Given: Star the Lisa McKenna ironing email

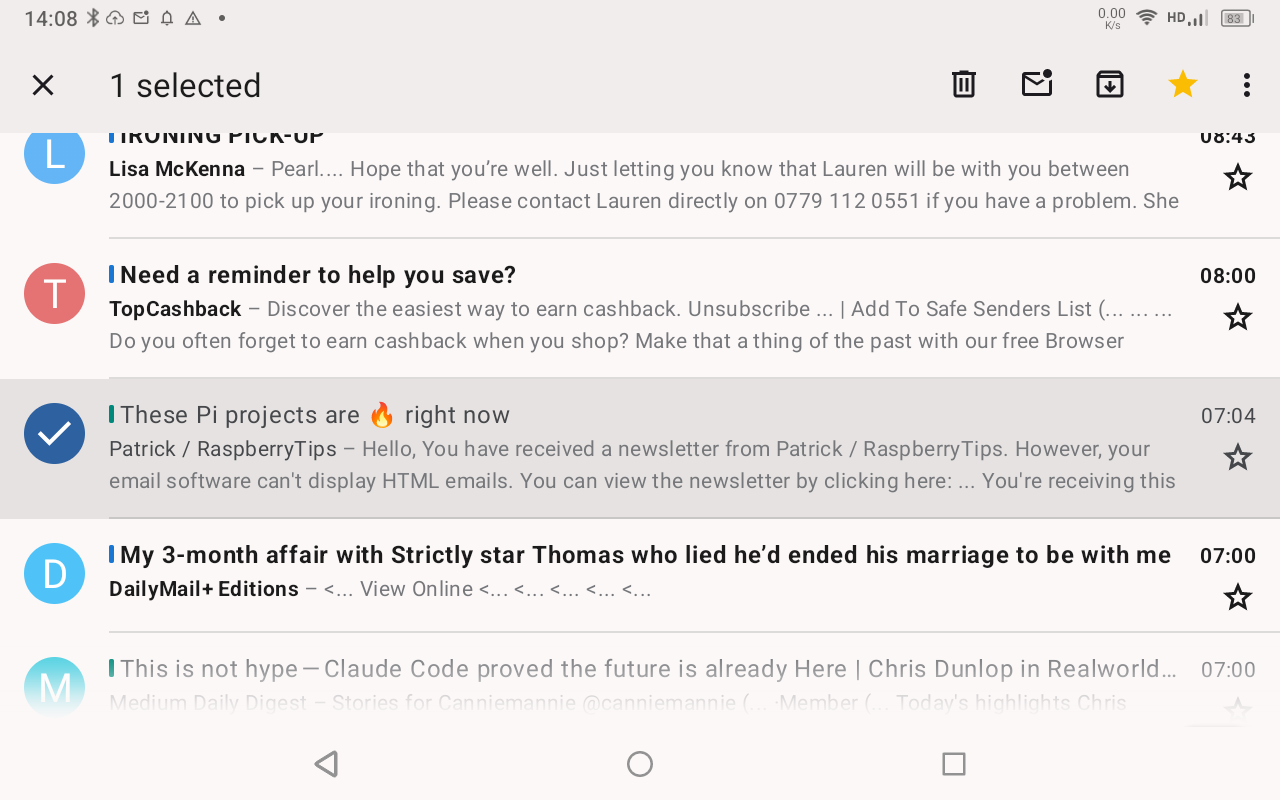Looking at the screenshot, I should (1238, 178).
